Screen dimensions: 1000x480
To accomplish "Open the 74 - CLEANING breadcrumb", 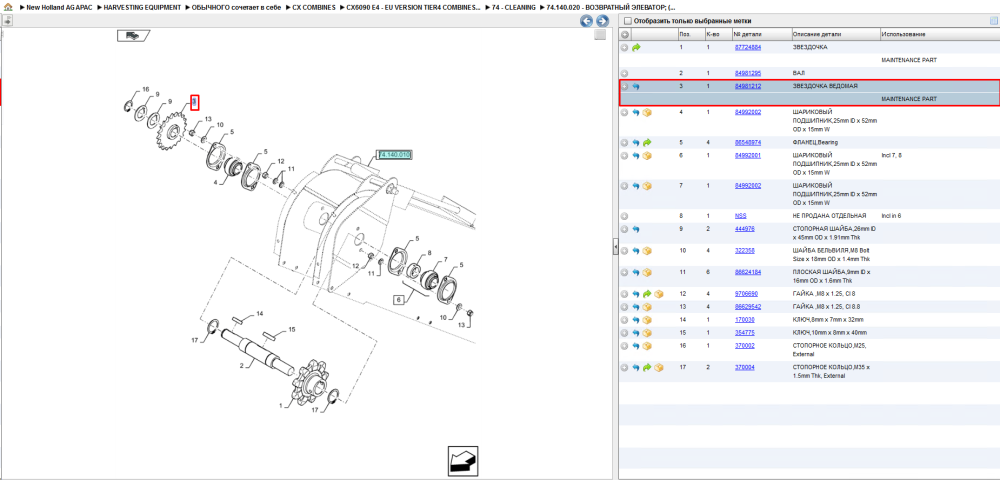I will click(x=511, y=7).
